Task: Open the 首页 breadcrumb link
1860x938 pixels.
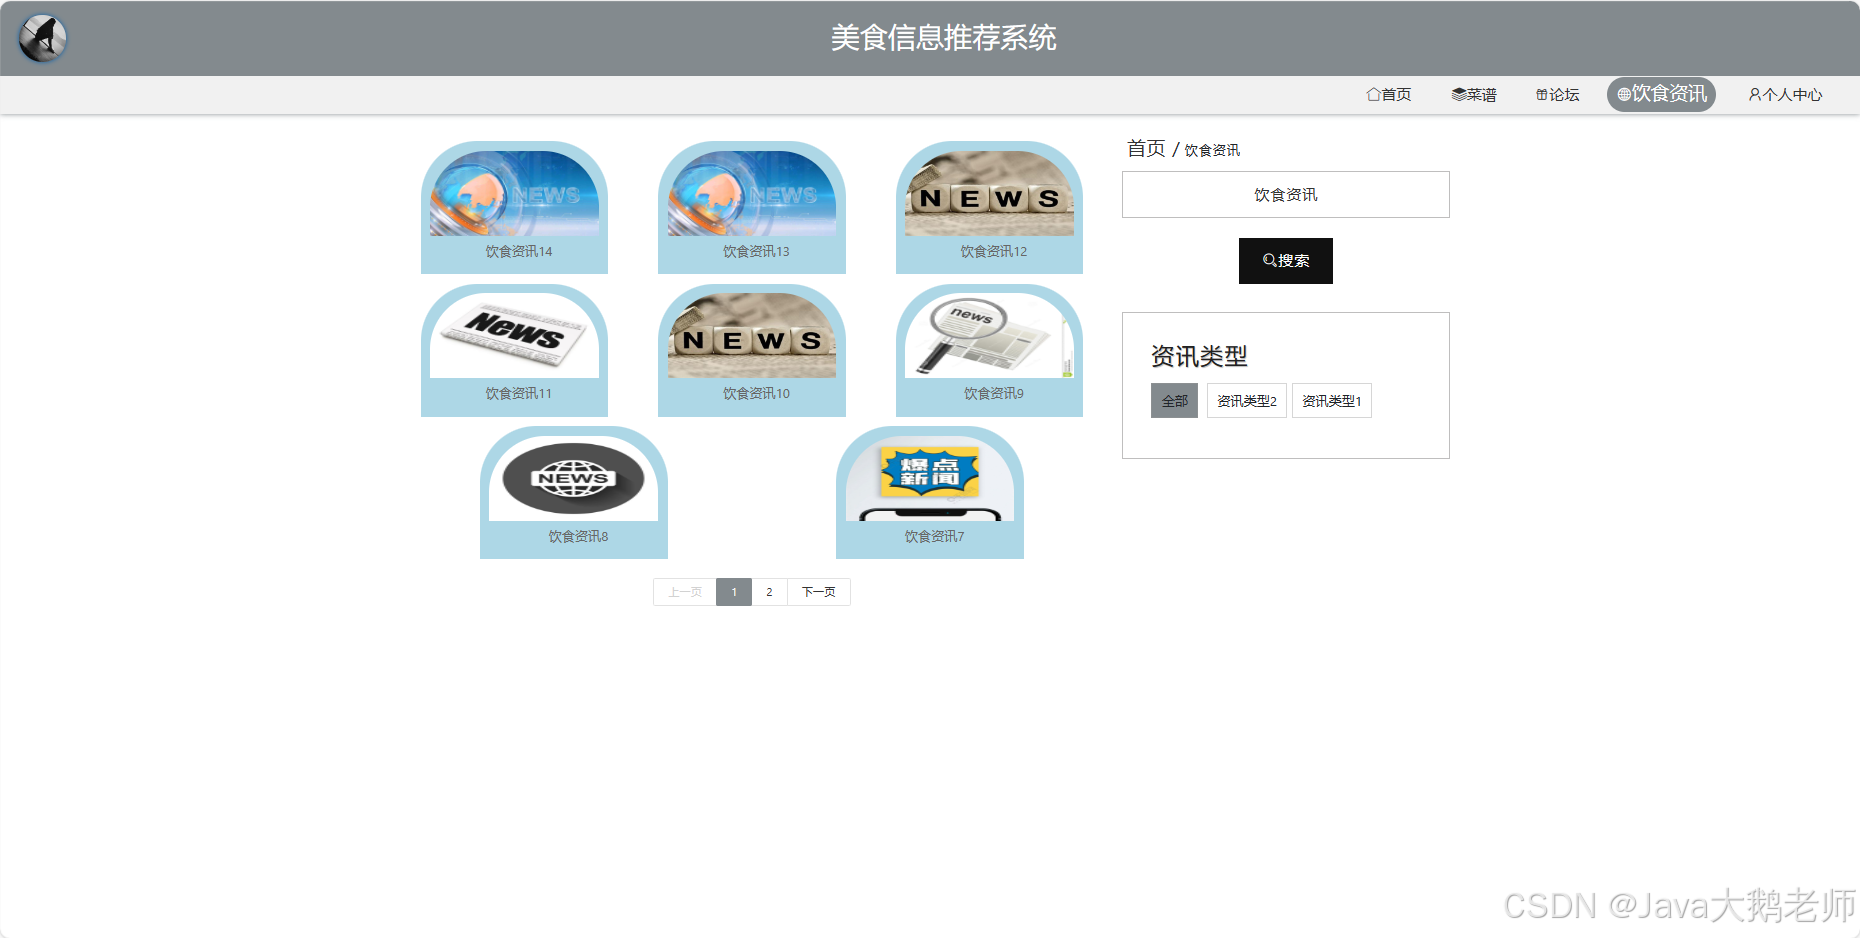Action: coord(1146,148)
